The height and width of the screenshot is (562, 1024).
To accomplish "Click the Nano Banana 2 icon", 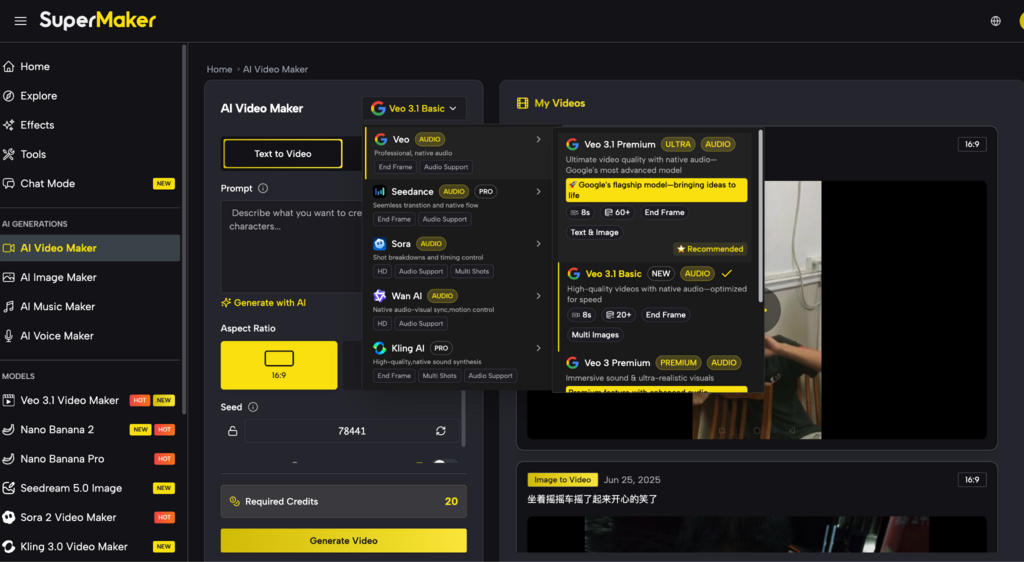I will point(8,429).
